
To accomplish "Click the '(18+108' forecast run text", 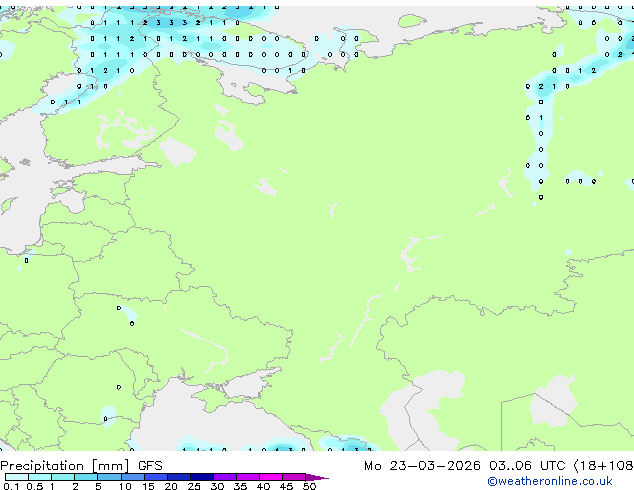I will pos(604,466).
